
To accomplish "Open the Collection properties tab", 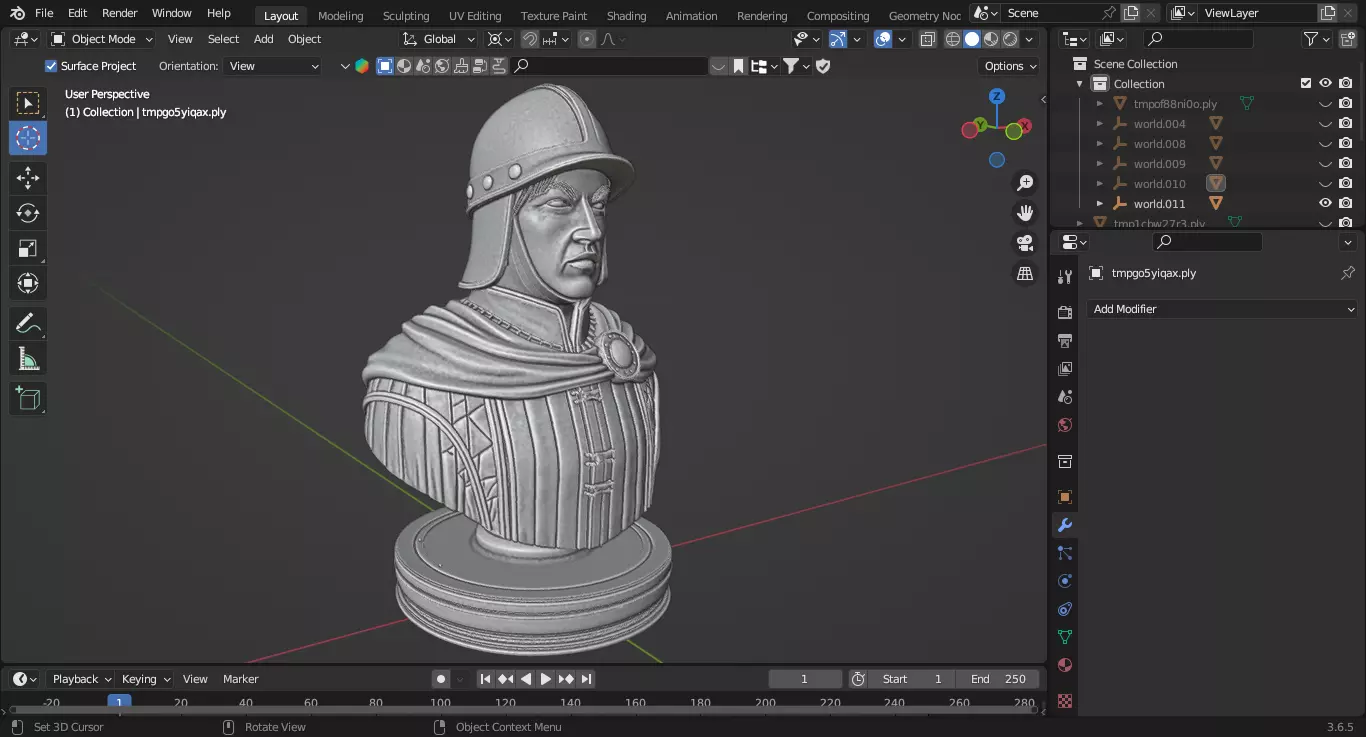I will pos(1065,461).
